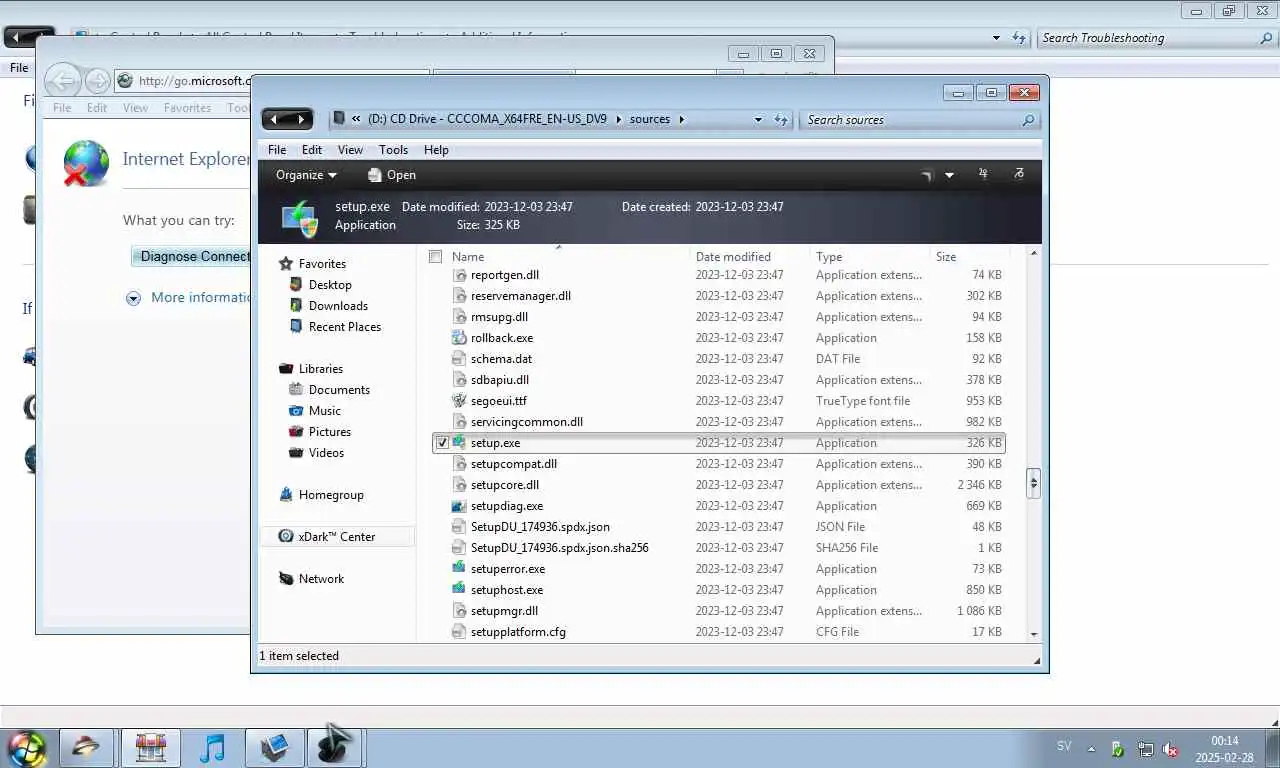Sort by Name column header
Image resolution: width=1280 pixels, height=768 pixels.
click(468, 257)
